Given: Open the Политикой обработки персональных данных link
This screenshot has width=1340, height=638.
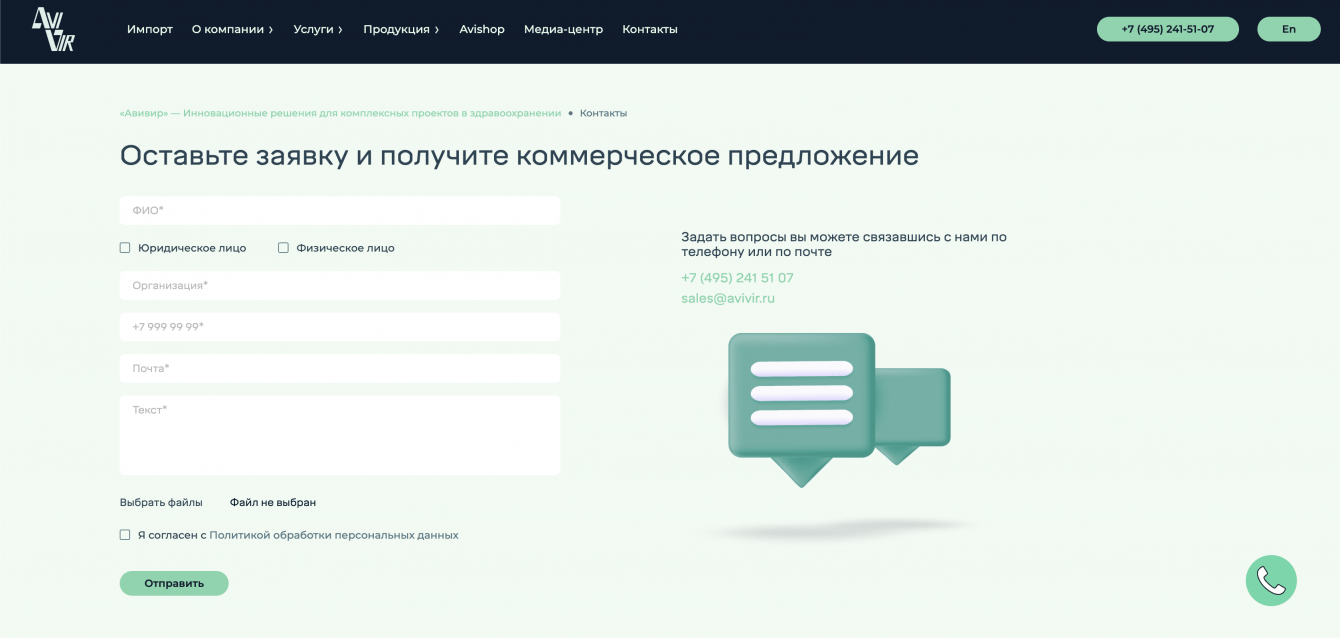Looking at the screenshot, I should pos(334,535).
